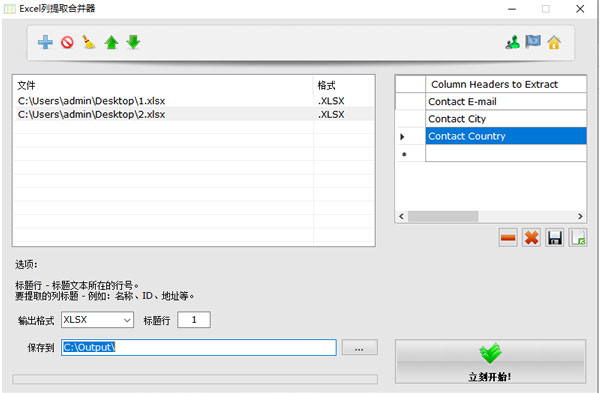Click the user support icon in toolbar
The width and height of the screenshot is (600, 393).
tap(512, 42)
